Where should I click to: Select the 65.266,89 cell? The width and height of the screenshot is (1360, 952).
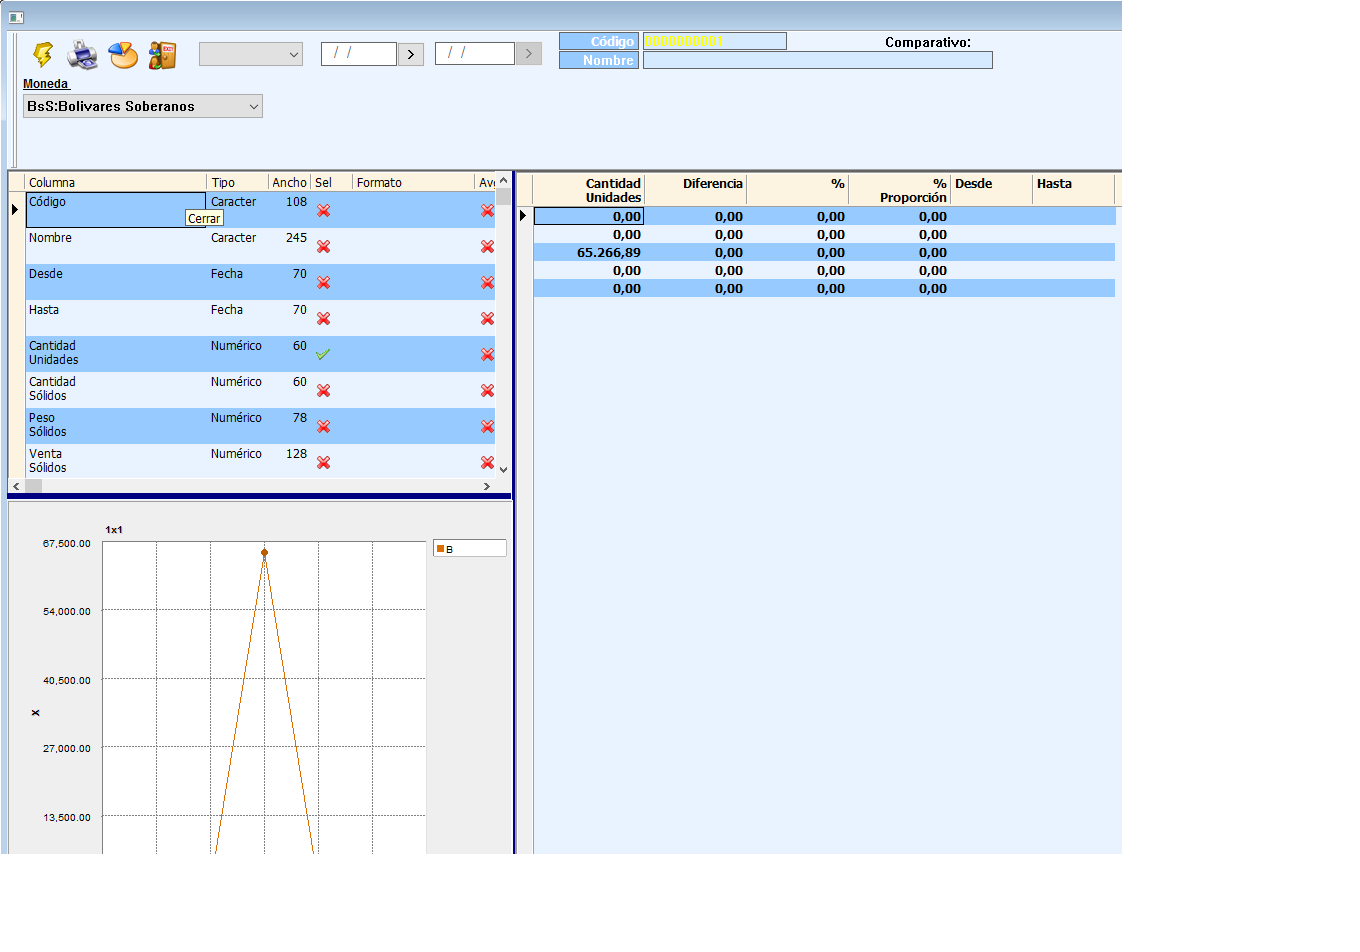click(589, 253)
